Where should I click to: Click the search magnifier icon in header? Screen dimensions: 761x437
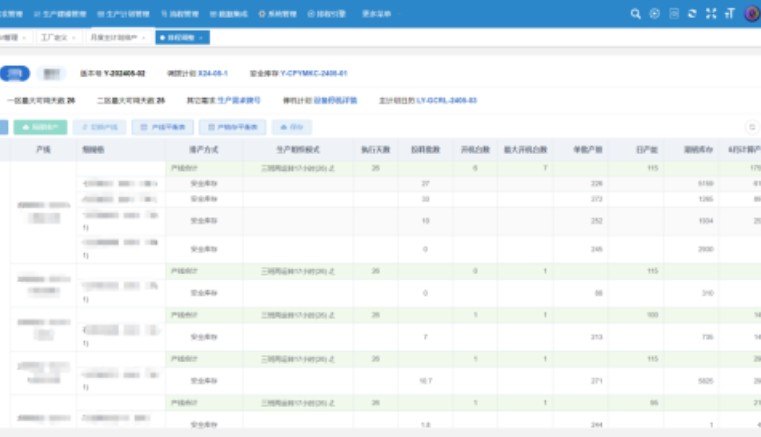[x=635, y=14]
